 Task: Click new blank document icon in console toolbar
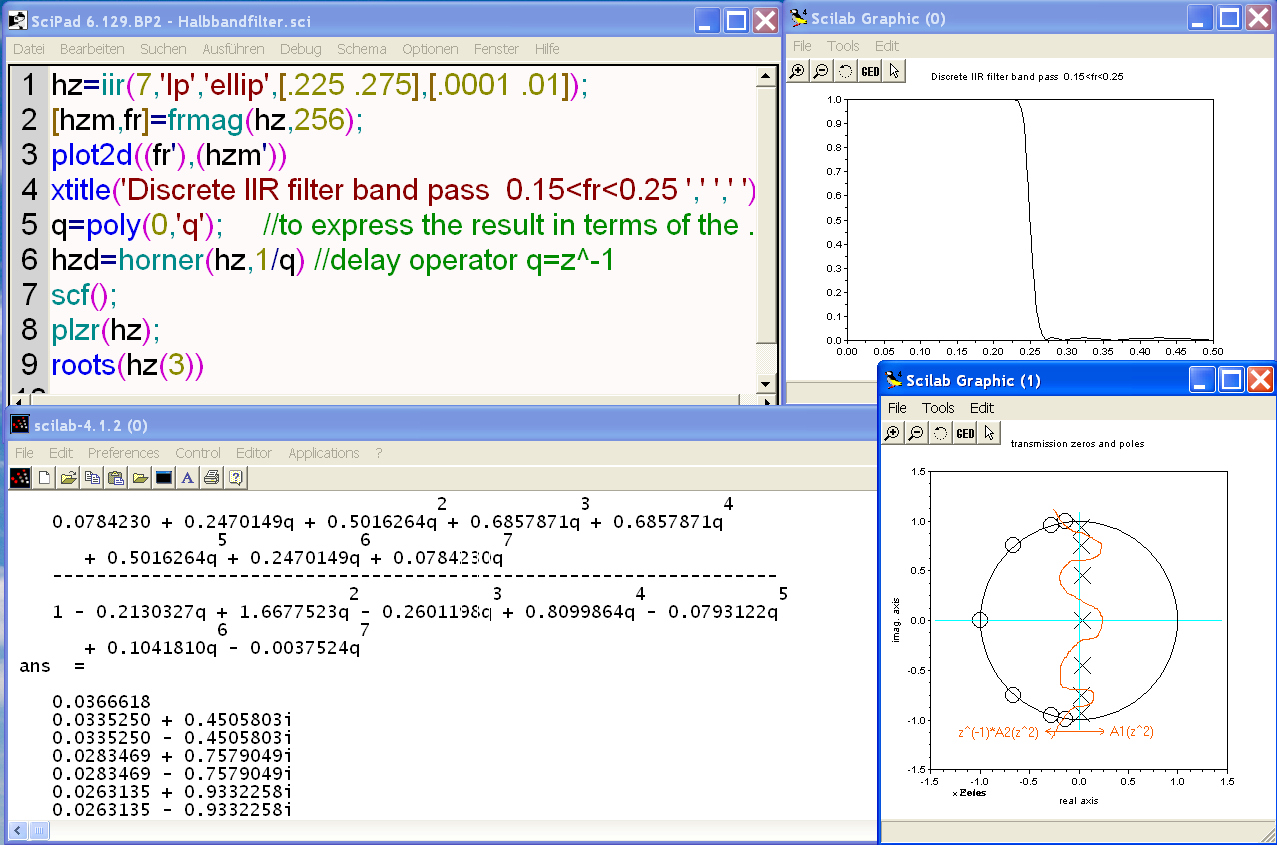pyautogui.click(x=44, y=478)
